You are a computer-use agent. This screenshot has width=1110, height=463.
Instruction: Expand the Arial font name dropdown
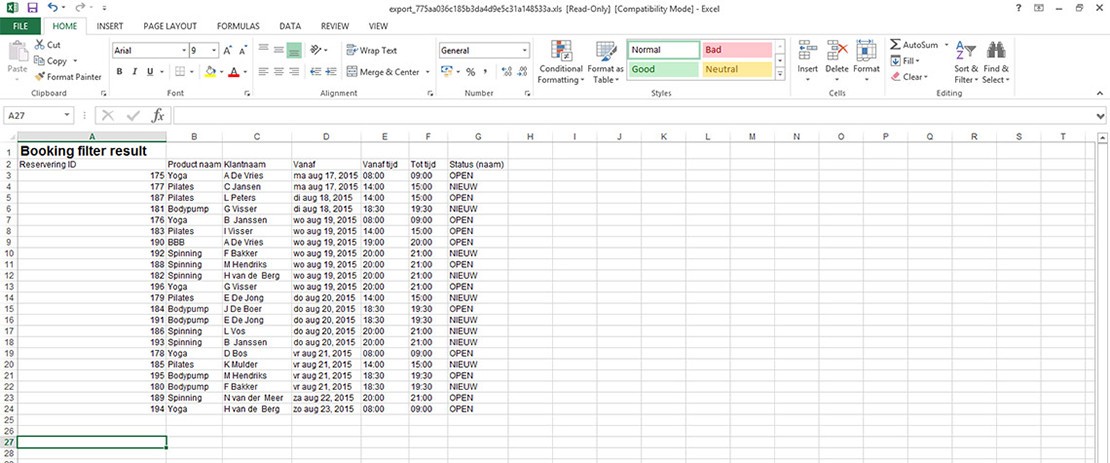point(184,50)
